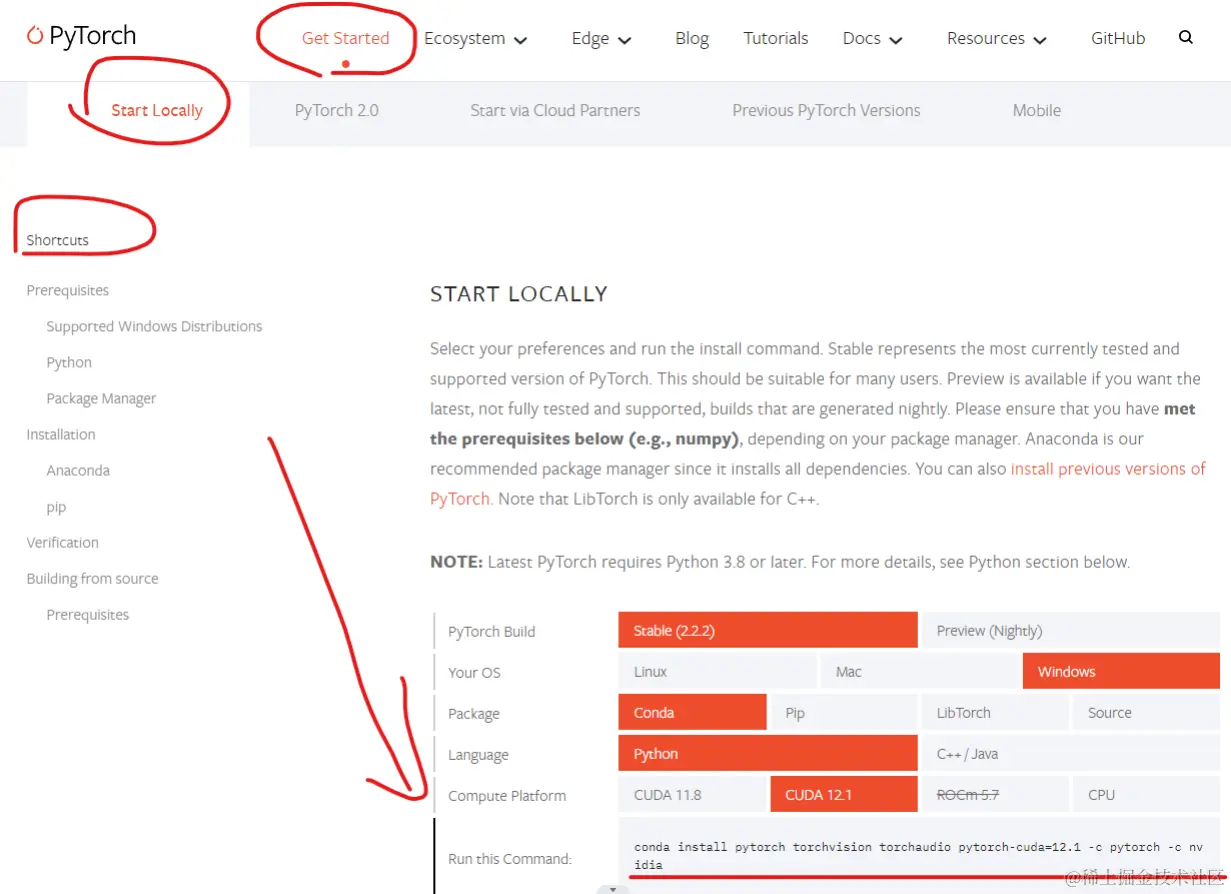Click the Shortcuts sidebar heading

[57, 240]
